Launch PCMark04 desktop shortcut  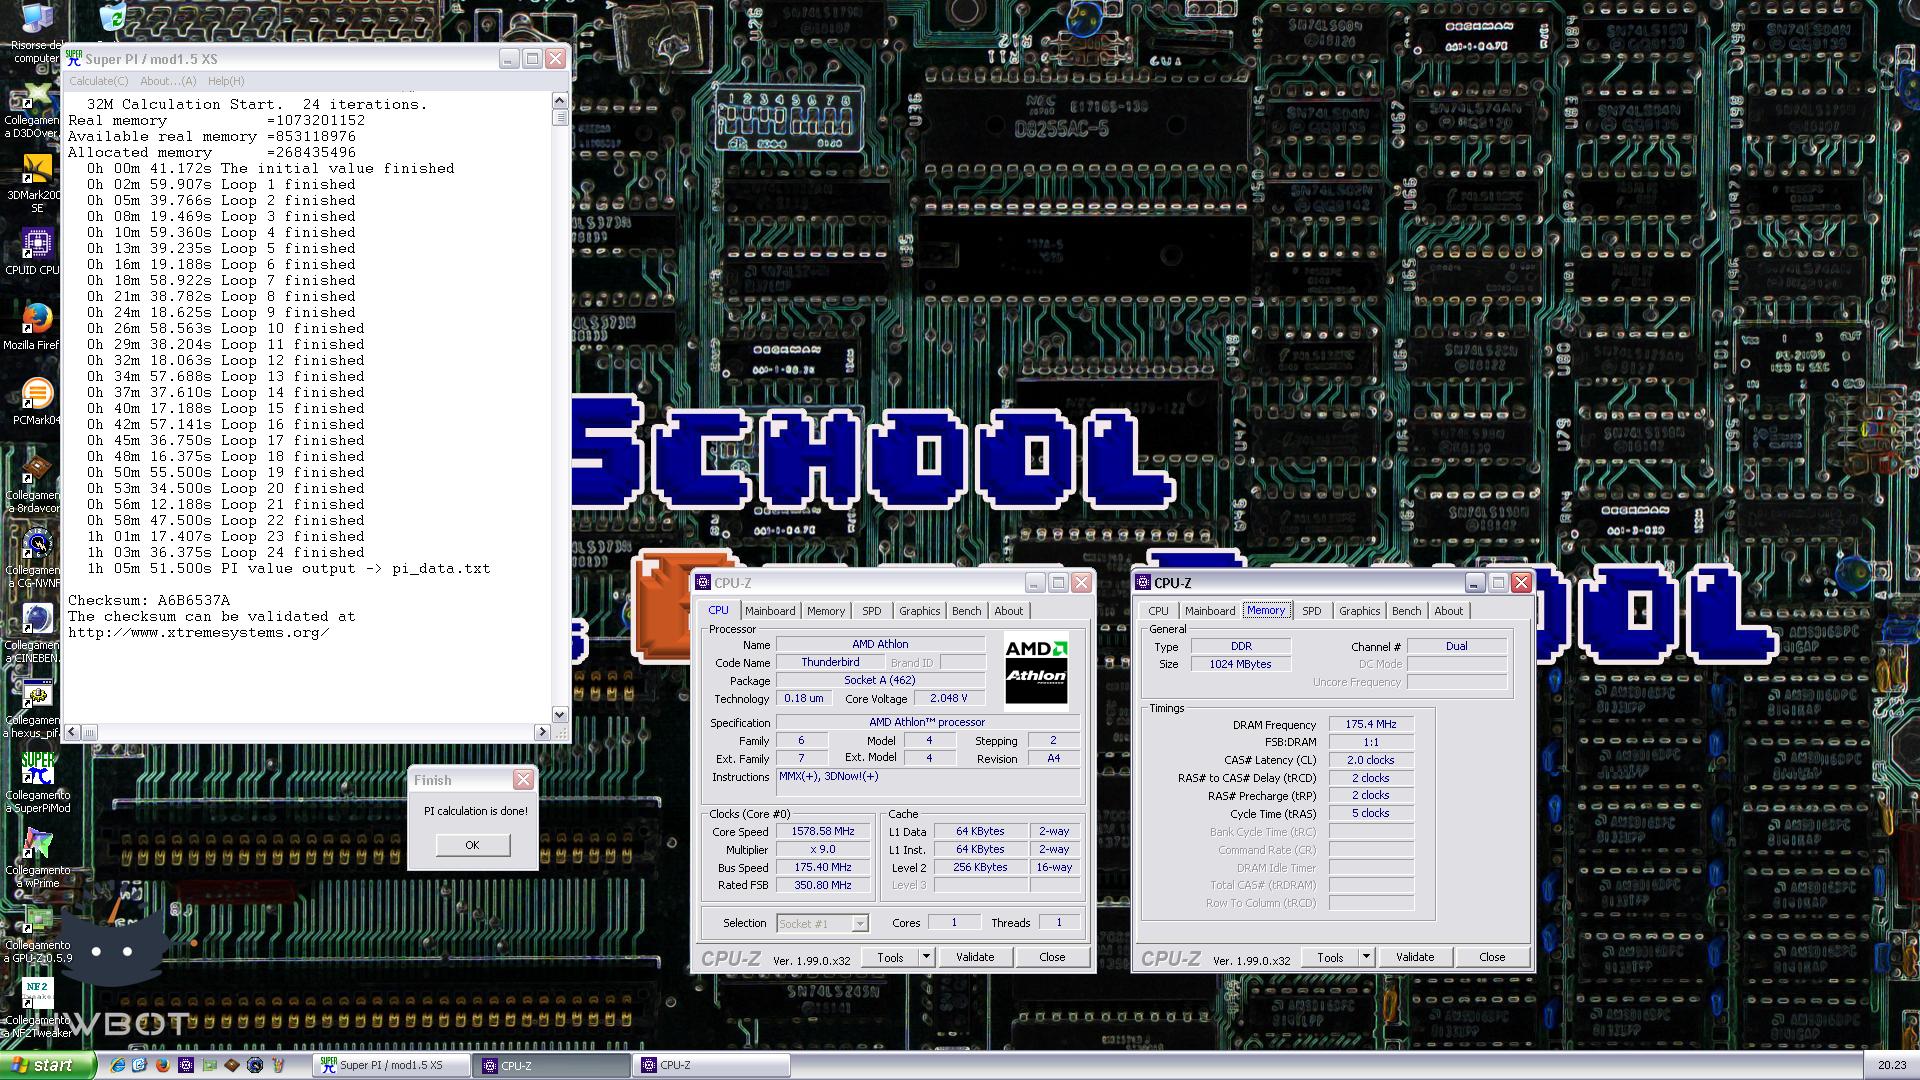pos(36,402)
